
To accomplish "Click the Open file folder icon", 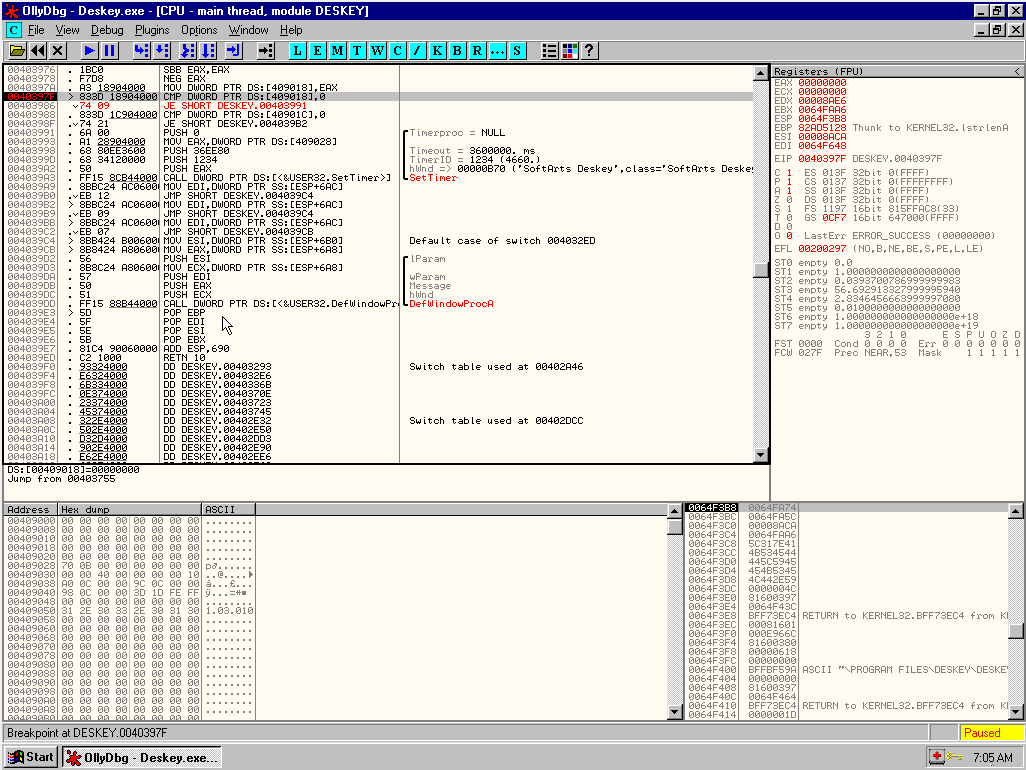I will click(17, 50).
